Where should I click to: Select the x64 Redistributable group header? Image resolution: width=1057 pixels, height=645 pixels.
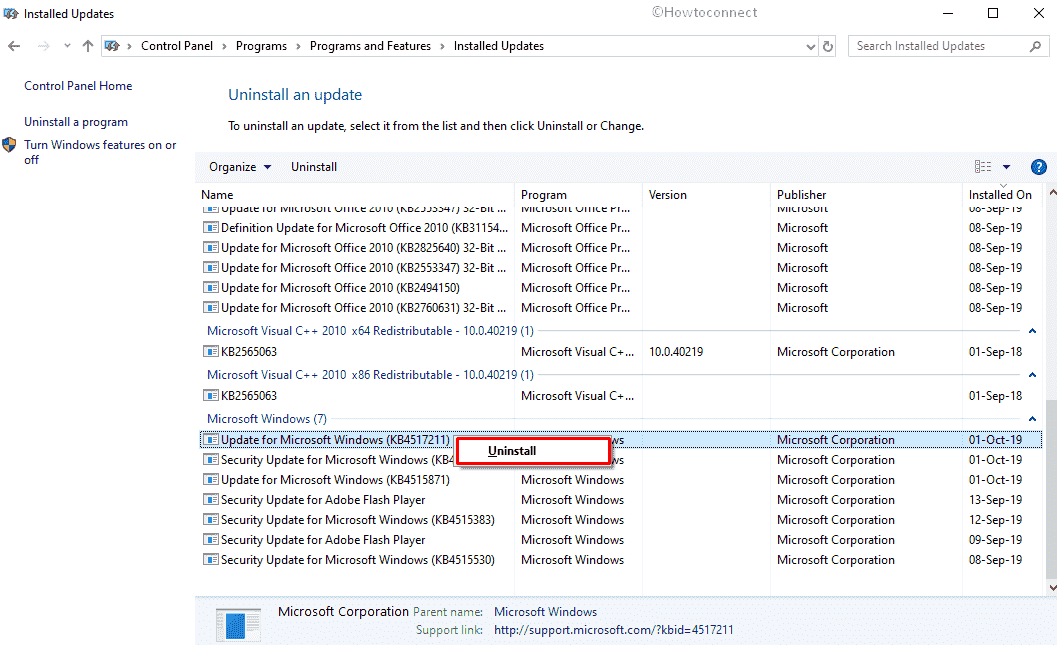tap(370, 331)
